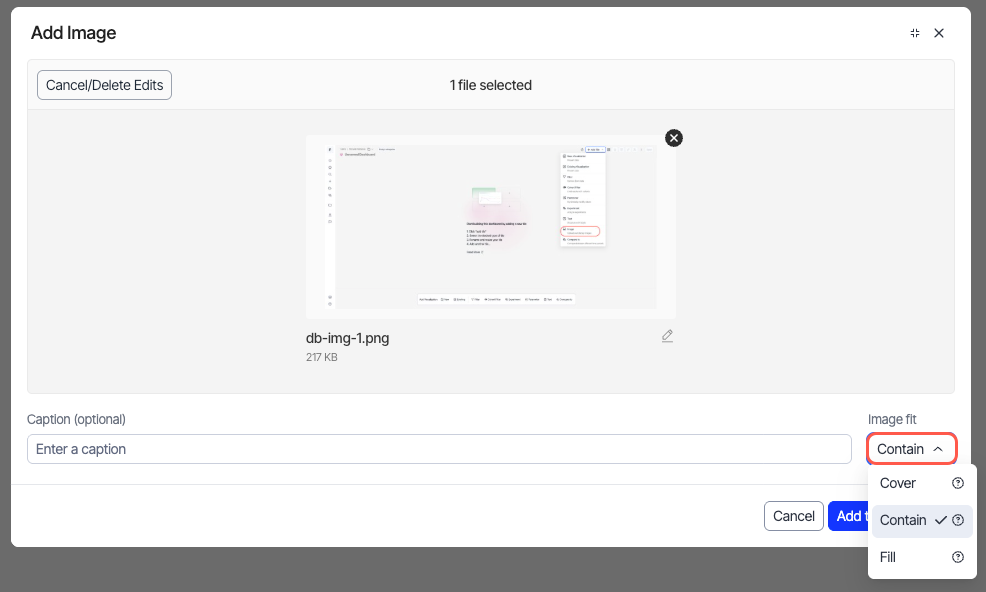The image size is (986, 592).
Task: Select the Contain image fit option
Action: click(x=903, y=520)
